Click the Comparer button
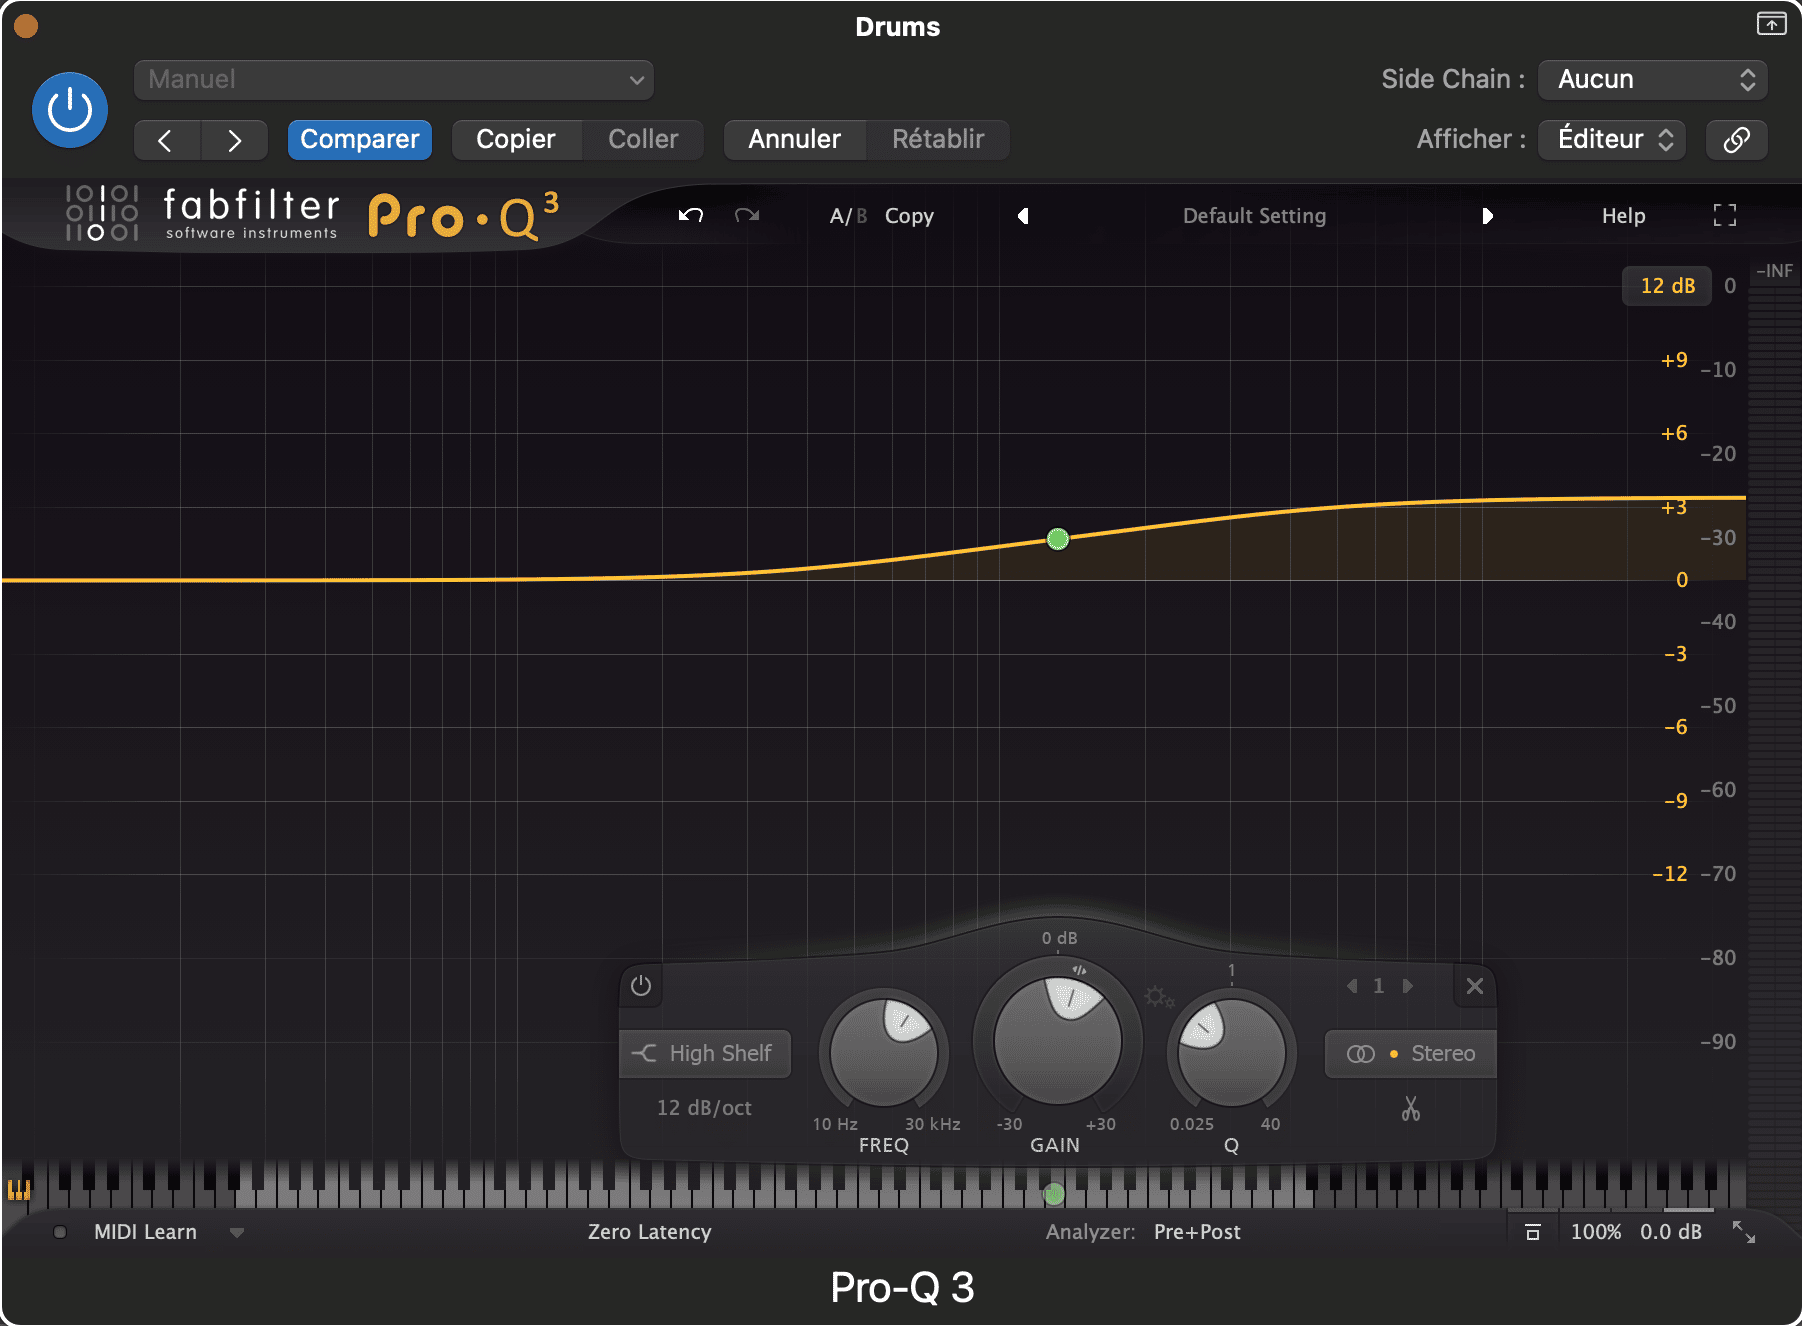Viewport: 1802px width, 1326px height. pos(360,139)
